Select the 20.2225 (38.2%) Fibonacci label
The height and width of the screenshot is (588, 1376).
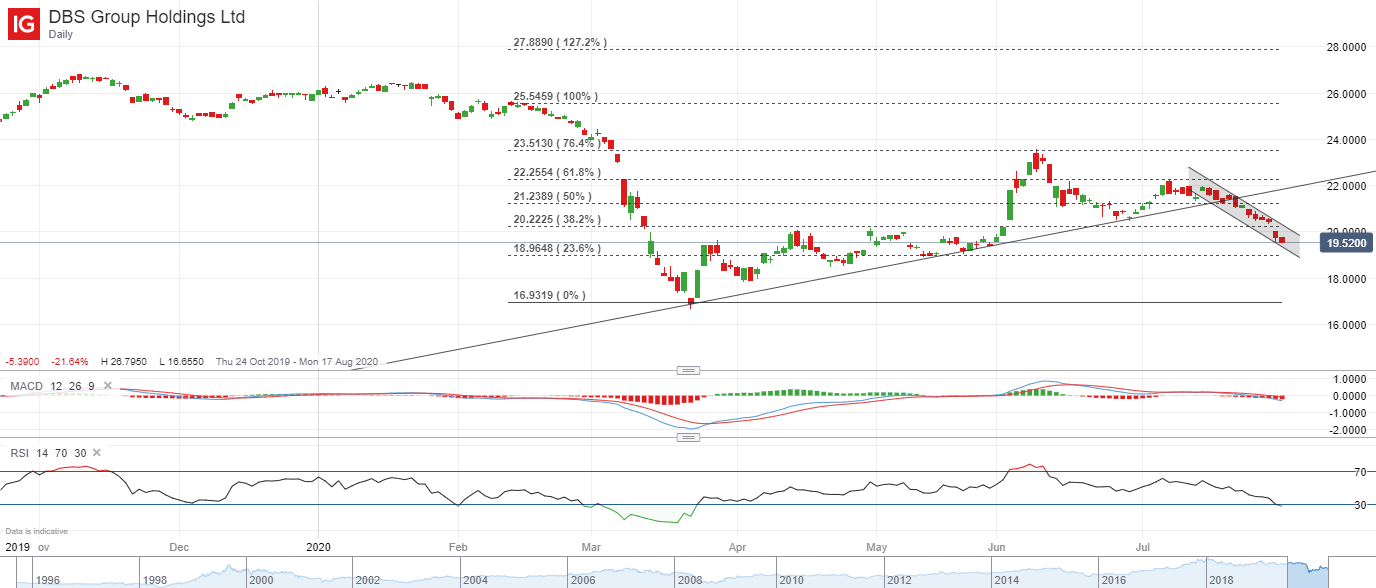pos(559,219)
